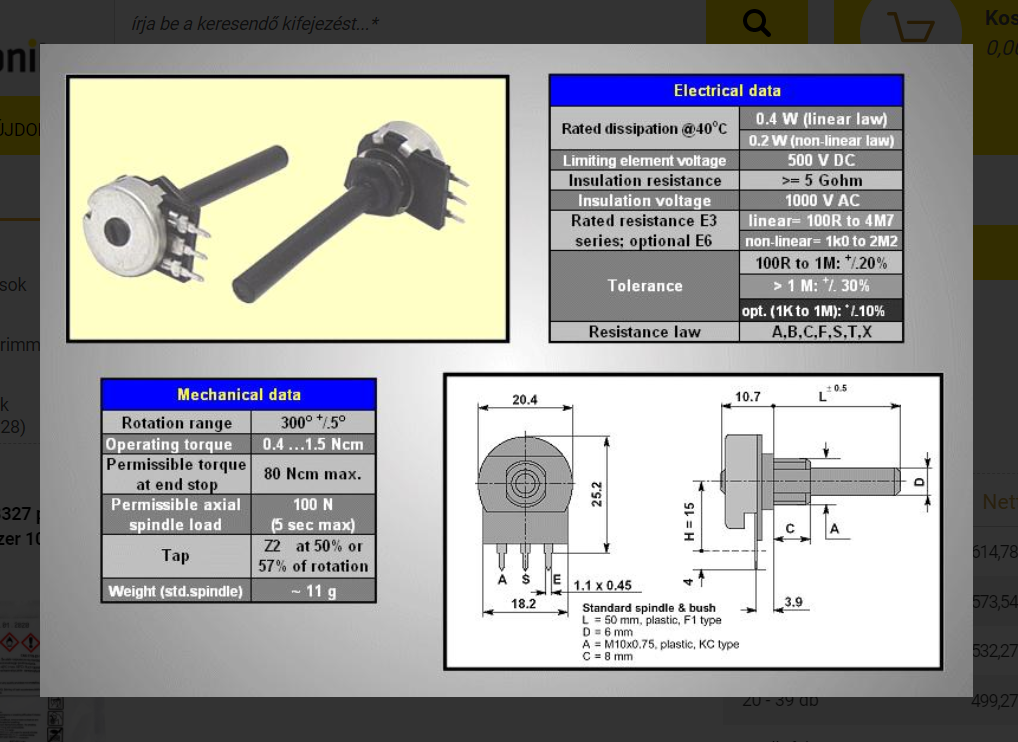Click the 'Electrical data' table header
Screen dimensions: 1018x742
[x=726, y=91]
